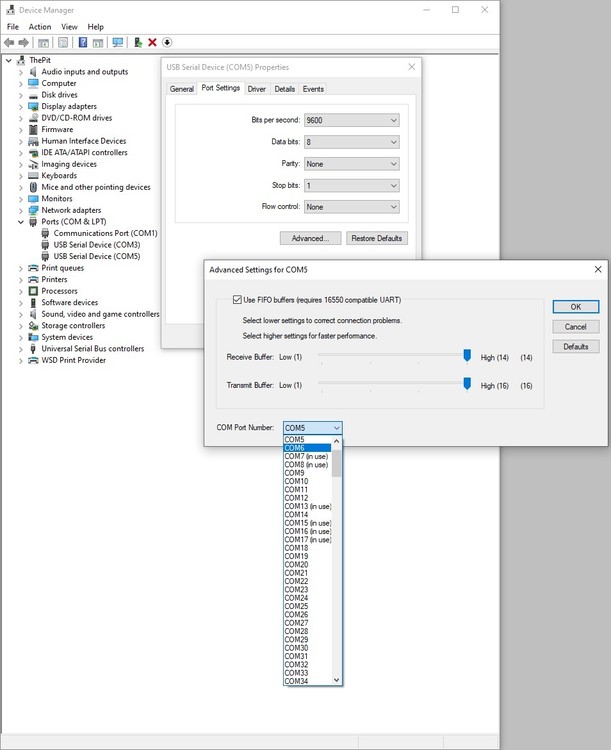Select Mice and other pointing devices icon
611x750 pixels.
(33, 187)
